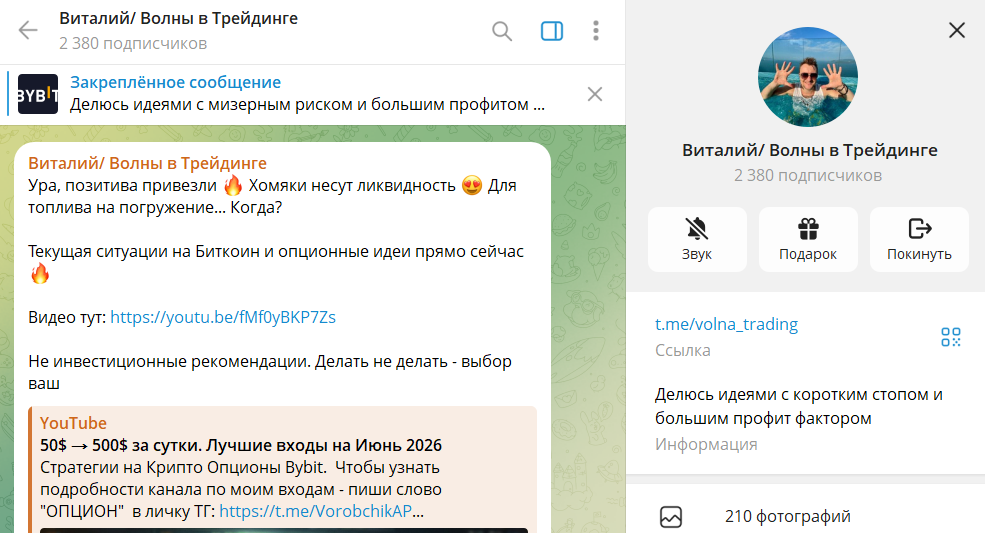Open 210 фотографий shared media row

coord(805,516)
